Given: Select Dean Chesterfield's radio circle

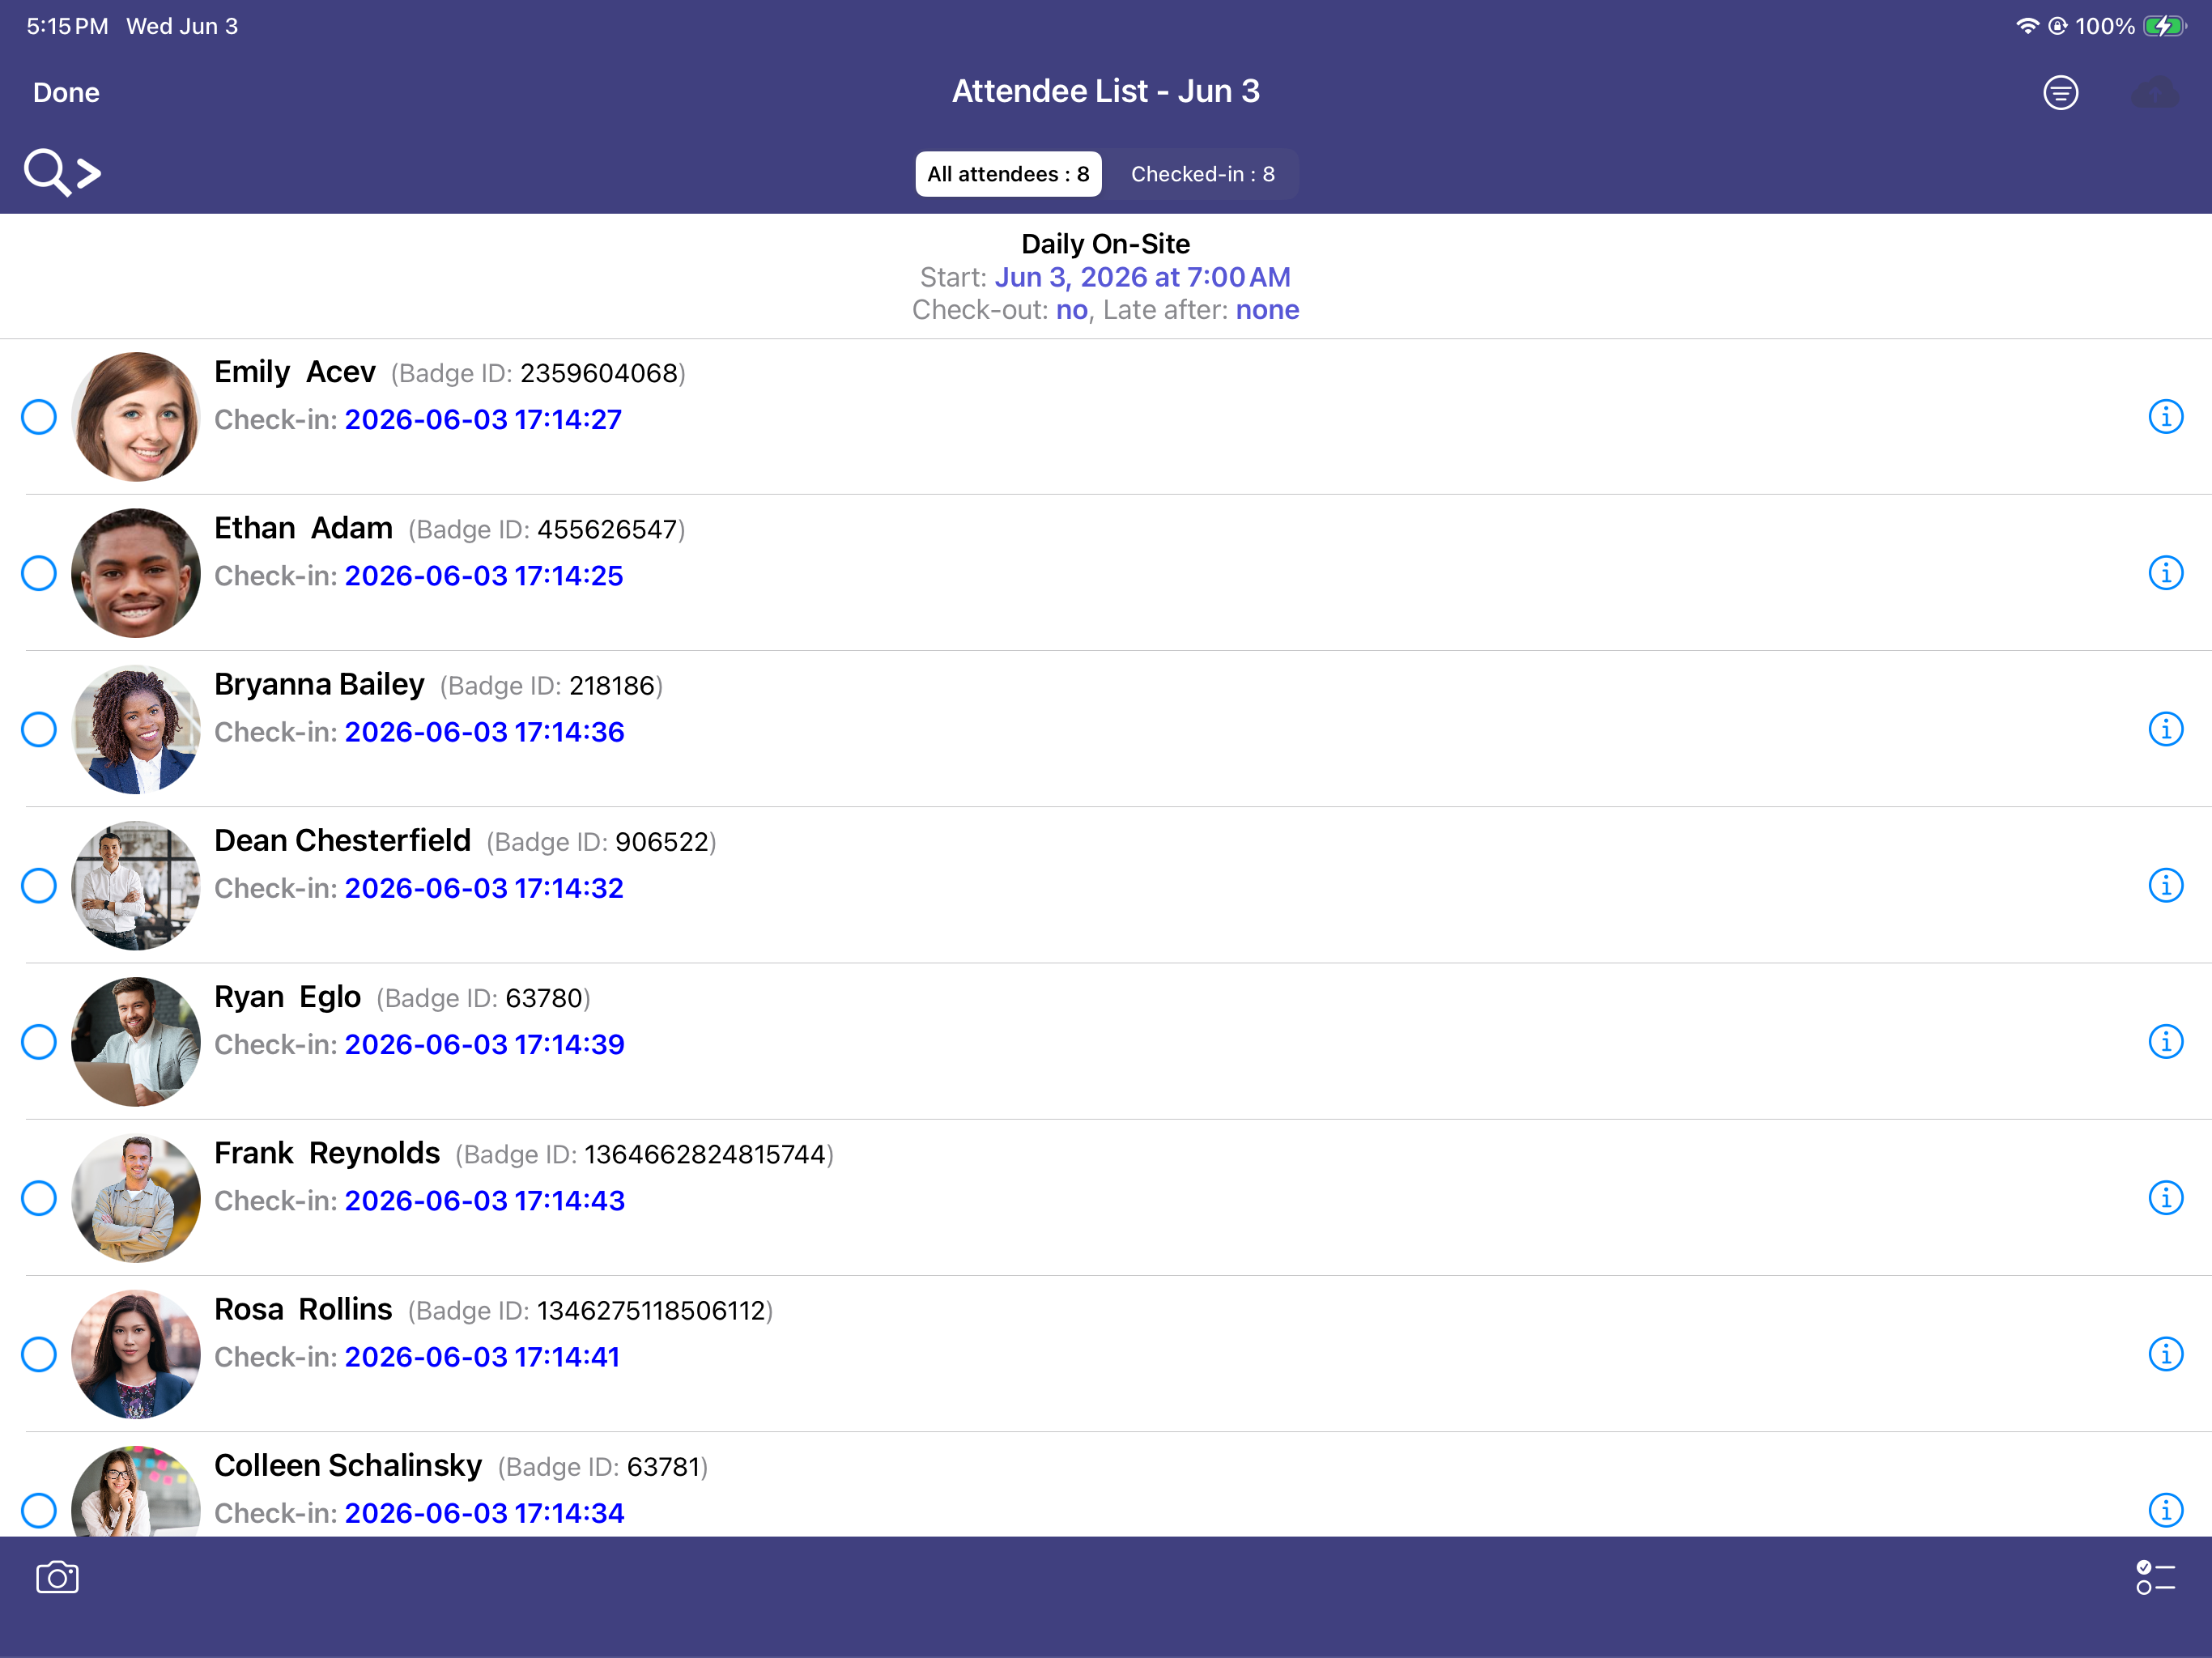Looking at the screenshot, I should [x=39, y=885].
